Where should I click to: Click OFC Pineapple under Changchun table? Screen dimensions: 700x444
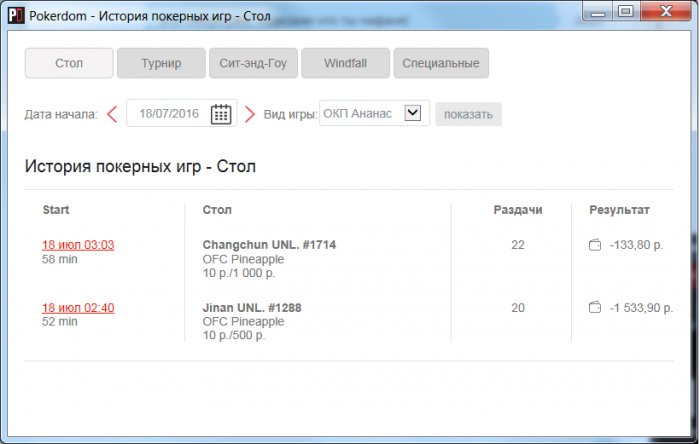point(243,259)
